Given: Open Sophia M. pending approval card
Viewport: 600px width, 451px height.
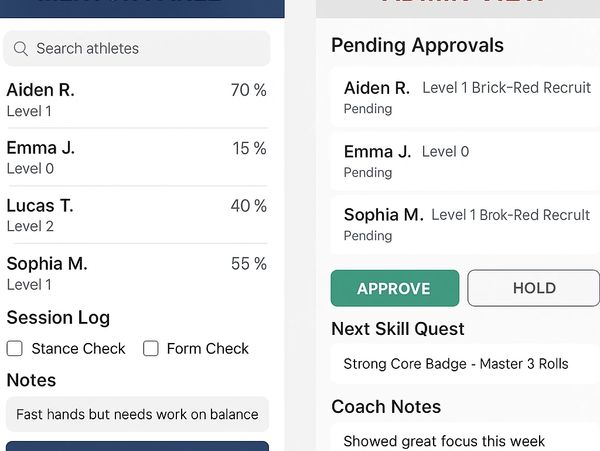Looking at the screenshot, I should click(x=465, y=225).
